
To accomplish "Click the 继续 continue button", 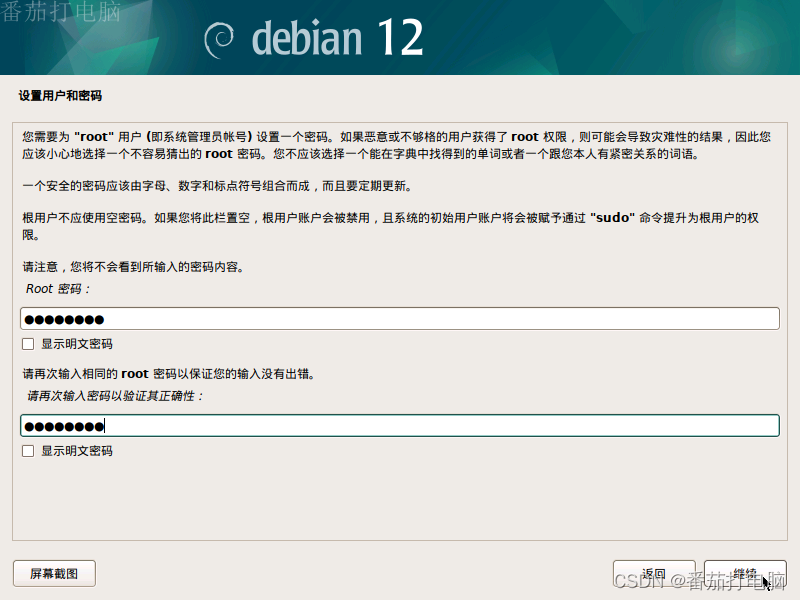I will [x=745, y=573].
